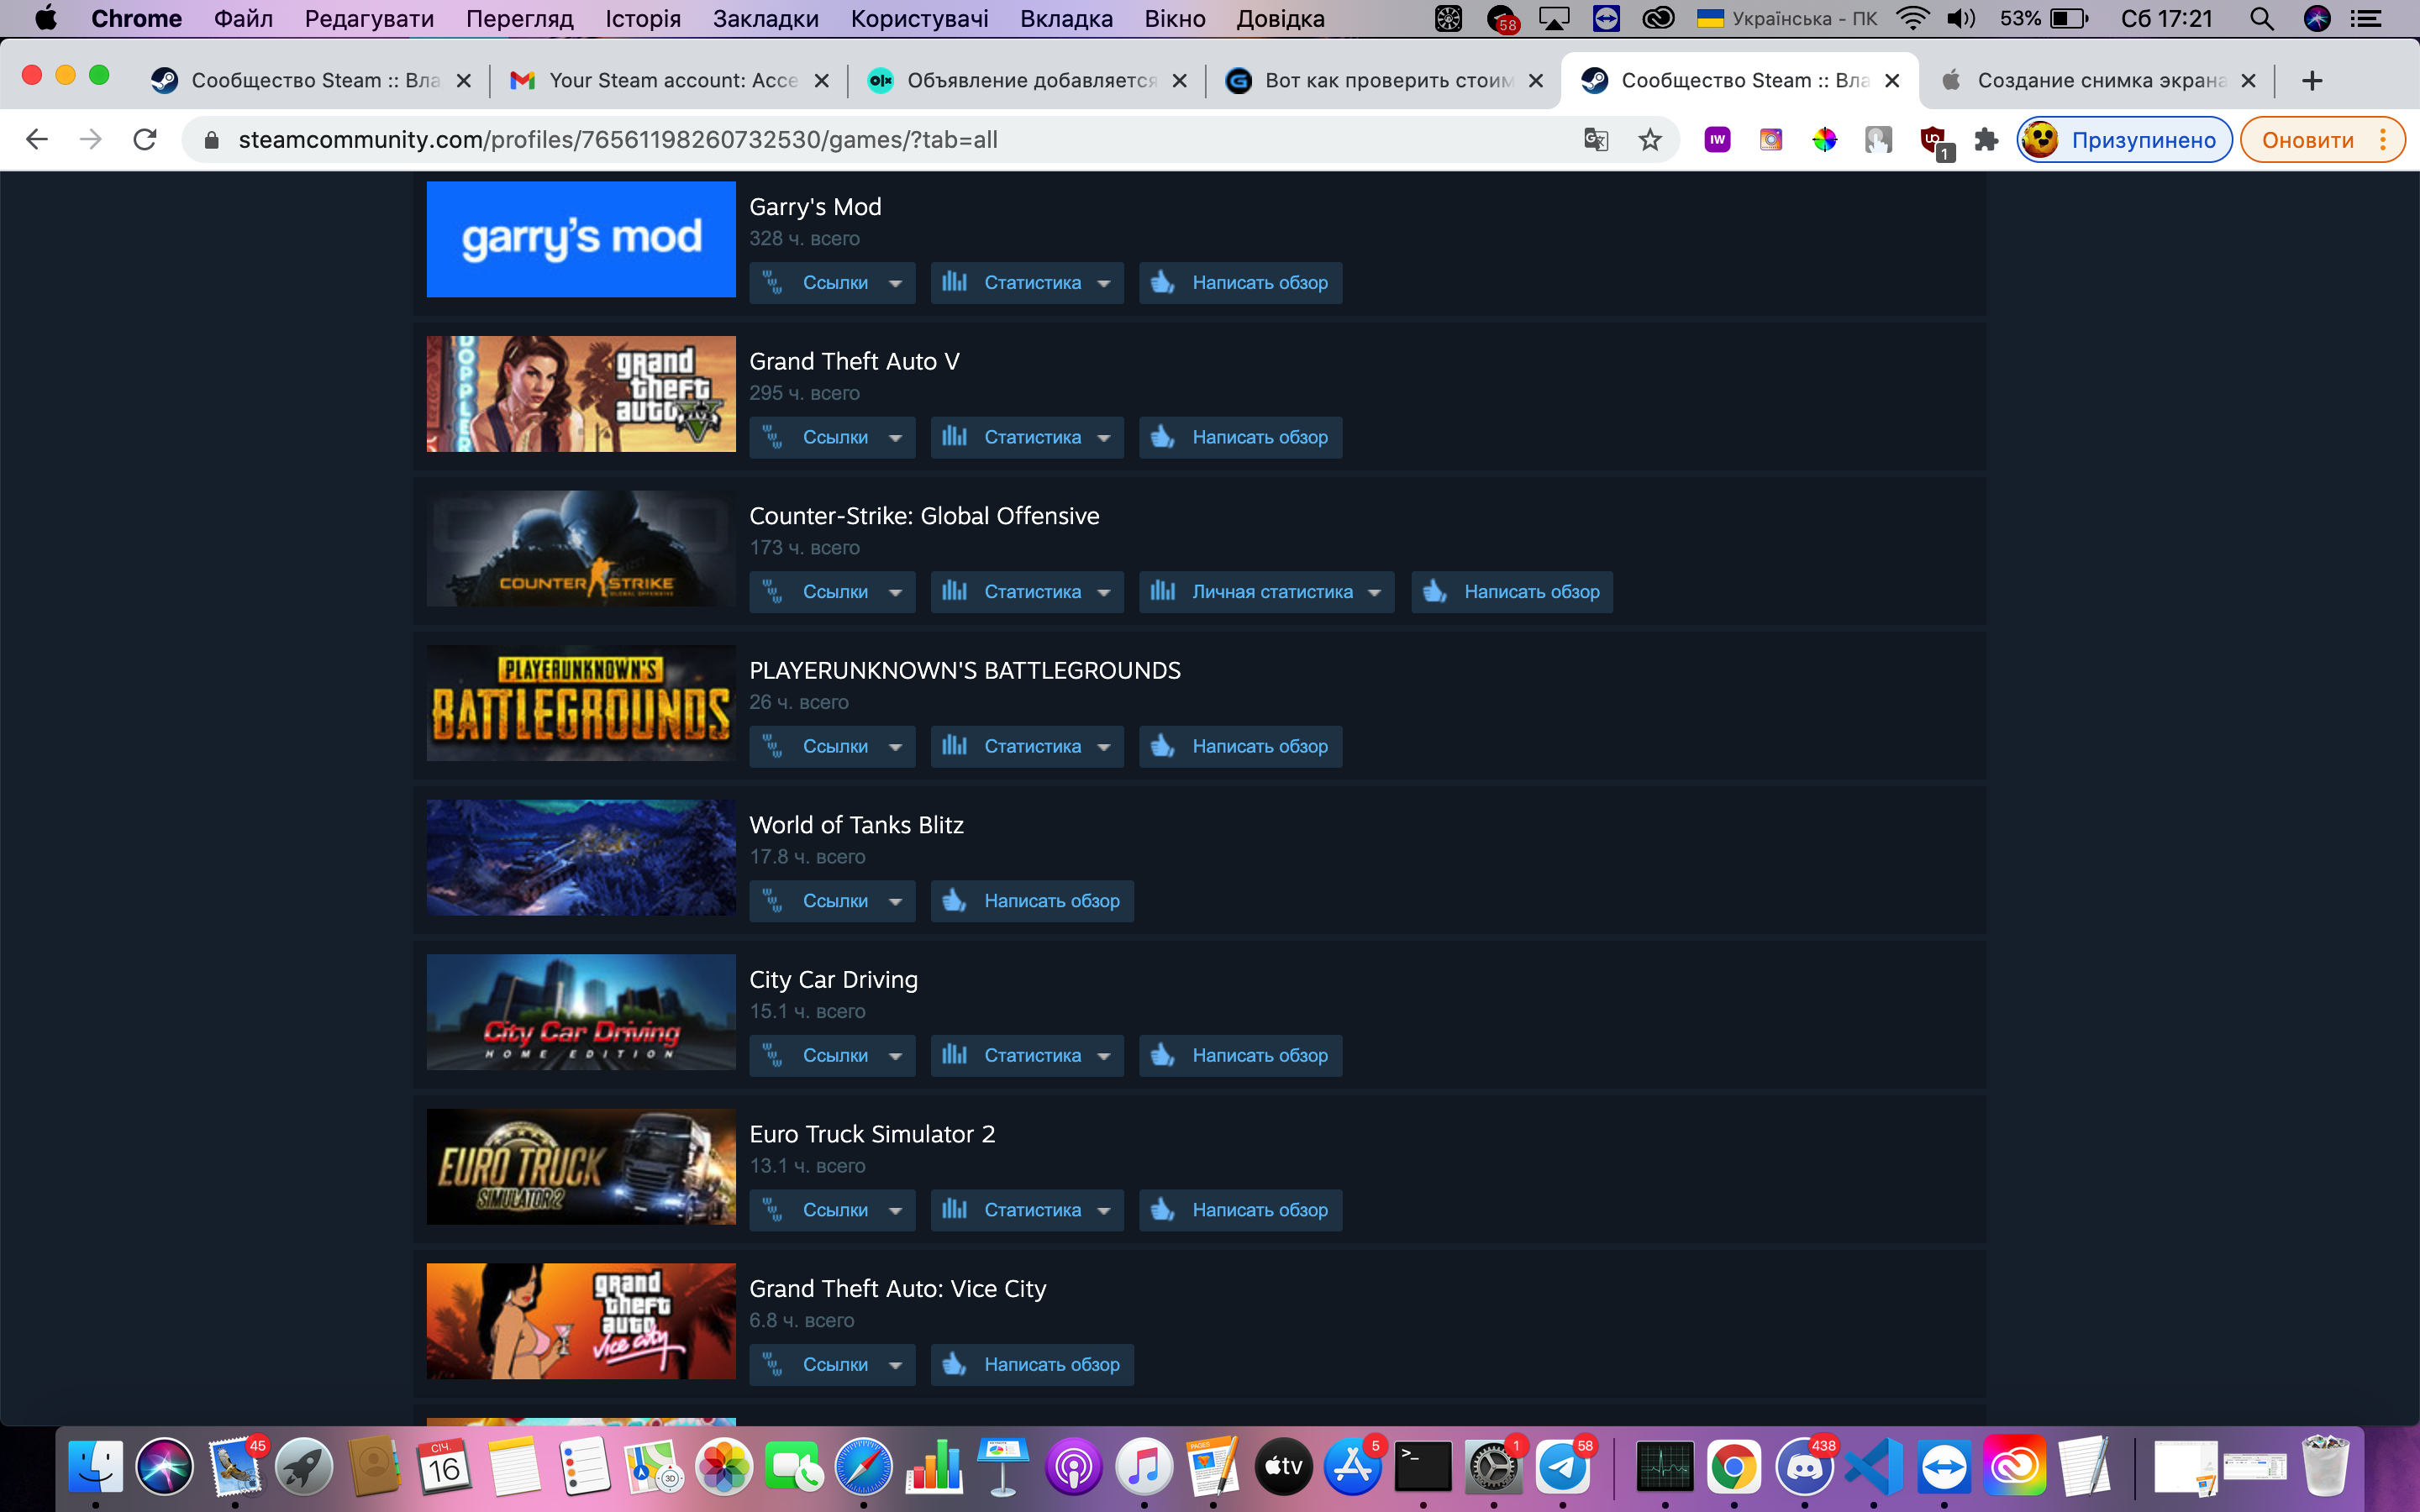Open Launchpad rocket icon in dock

304,1467
